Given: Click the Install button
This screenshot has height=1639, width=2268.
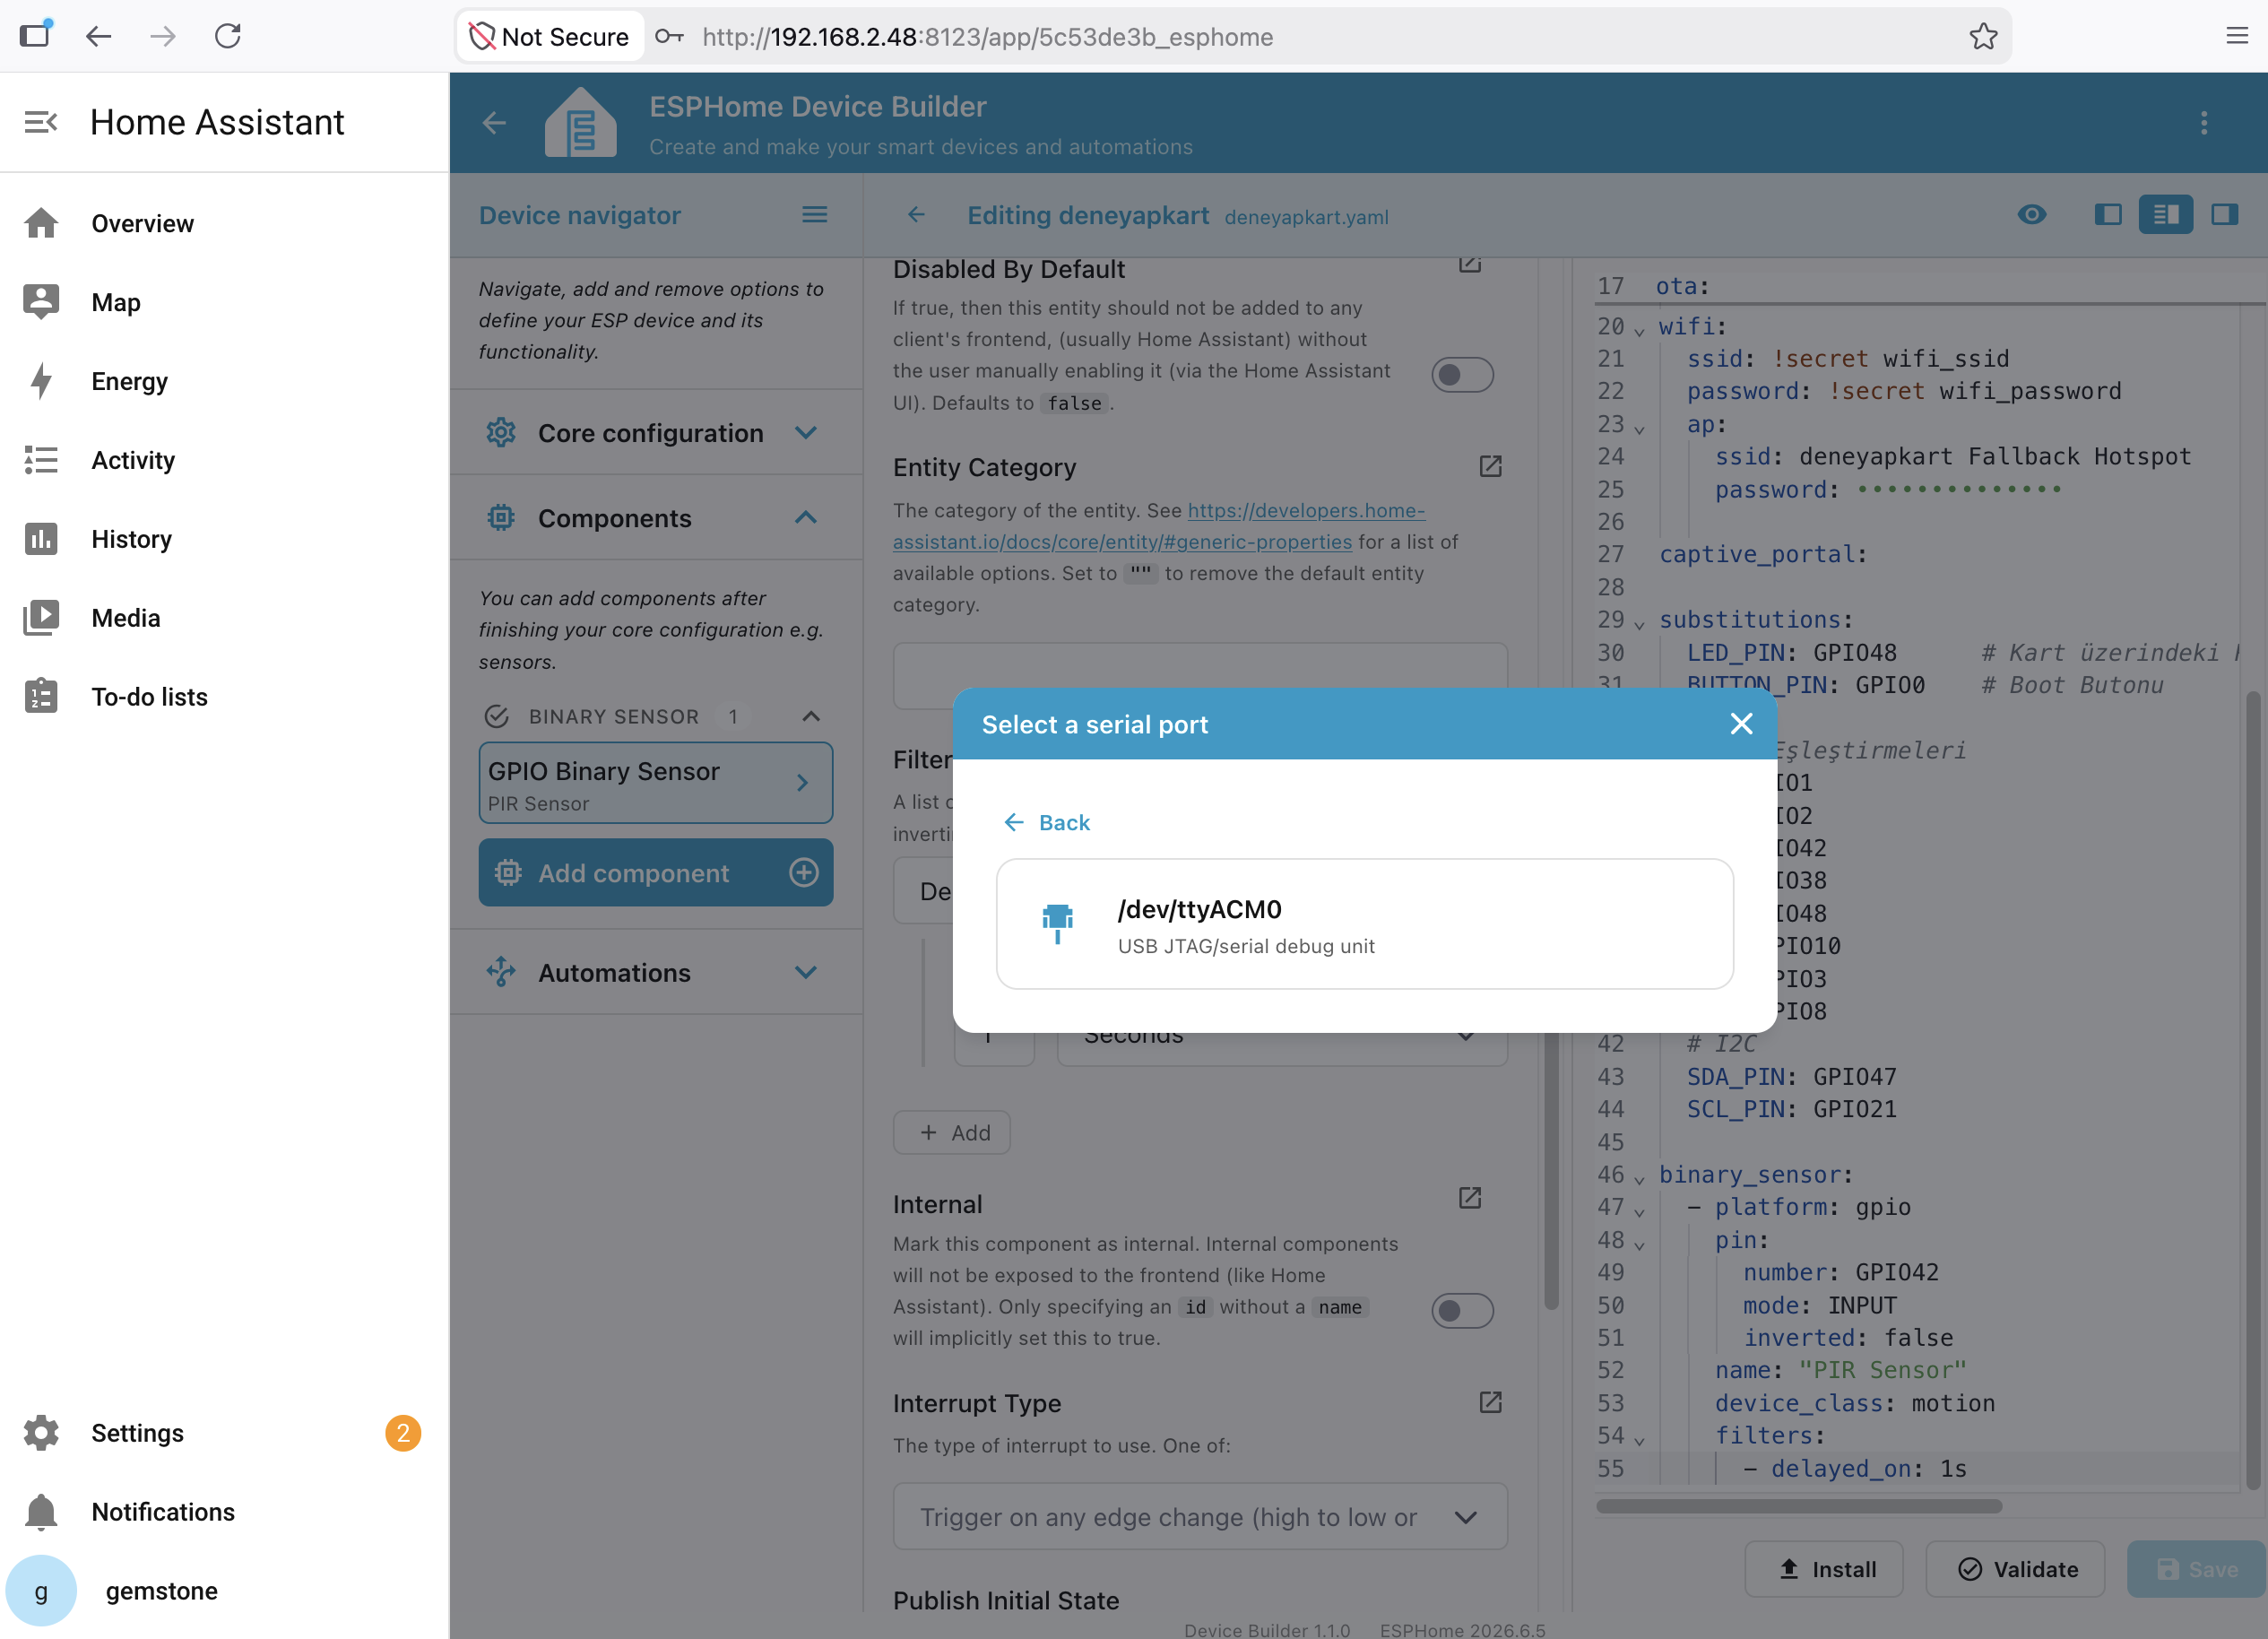Looking at the screenshot, I should [x=1825, y=1569].
